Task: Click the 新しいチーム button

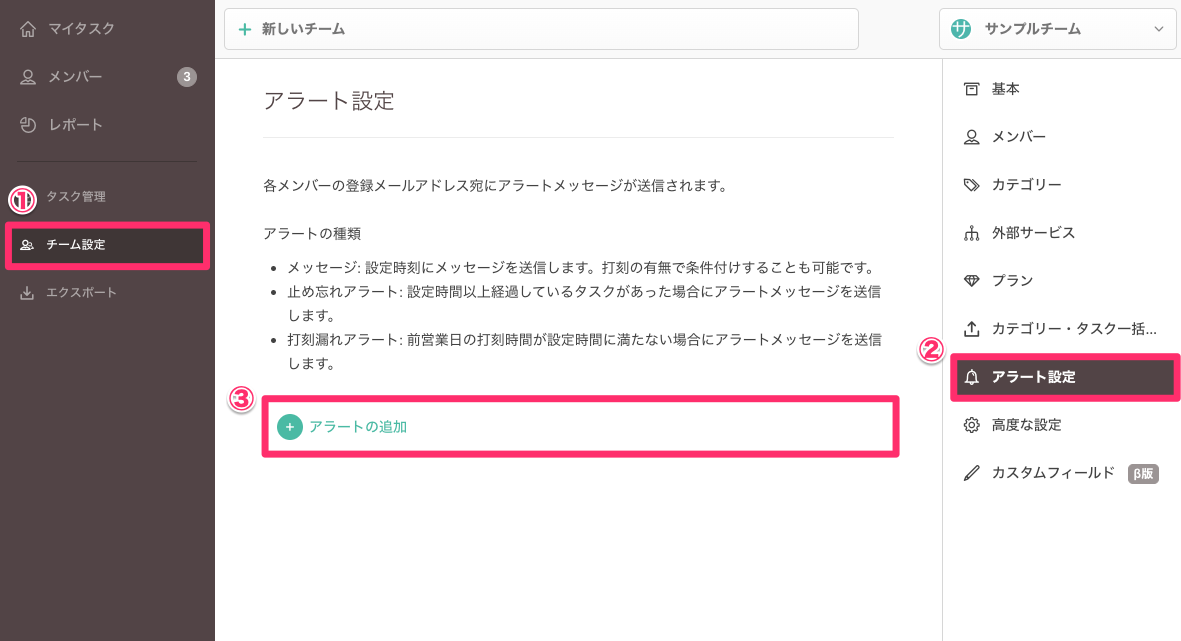Action: 541,29
